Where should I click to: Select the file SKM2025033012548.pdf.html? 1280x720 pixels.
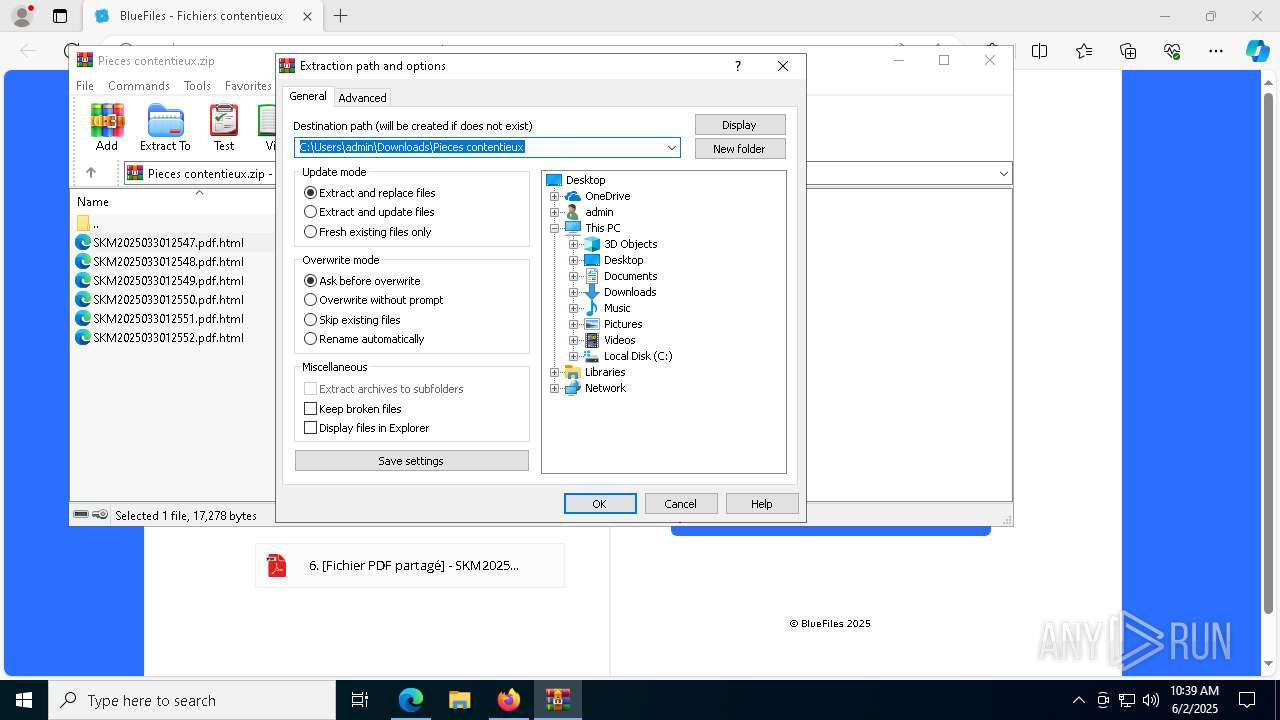coord(159,262)
